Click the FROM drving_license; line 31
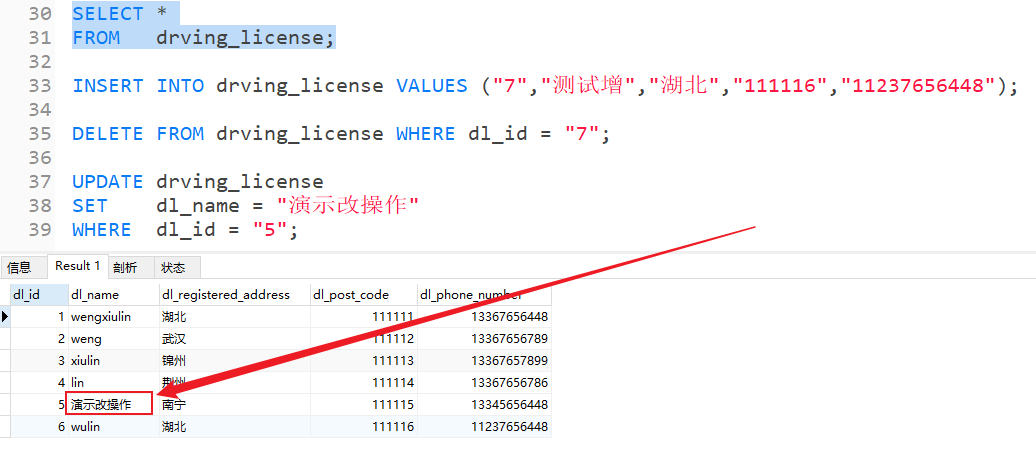 click(x=204, y=38)
